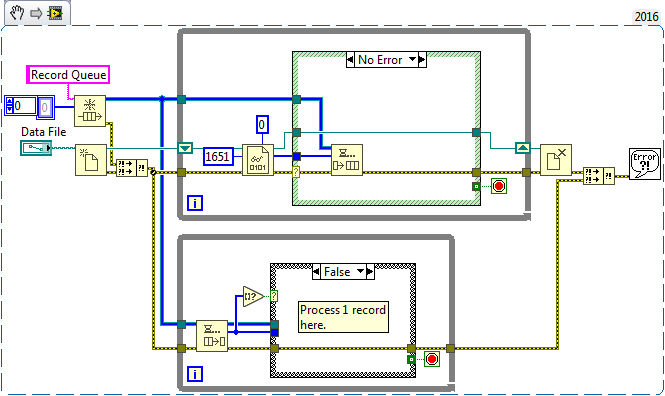The width and height of the screenshot is (665, 396).
Task: Click the hand drag tool in snippet toolbar
Action: point(17,13)
